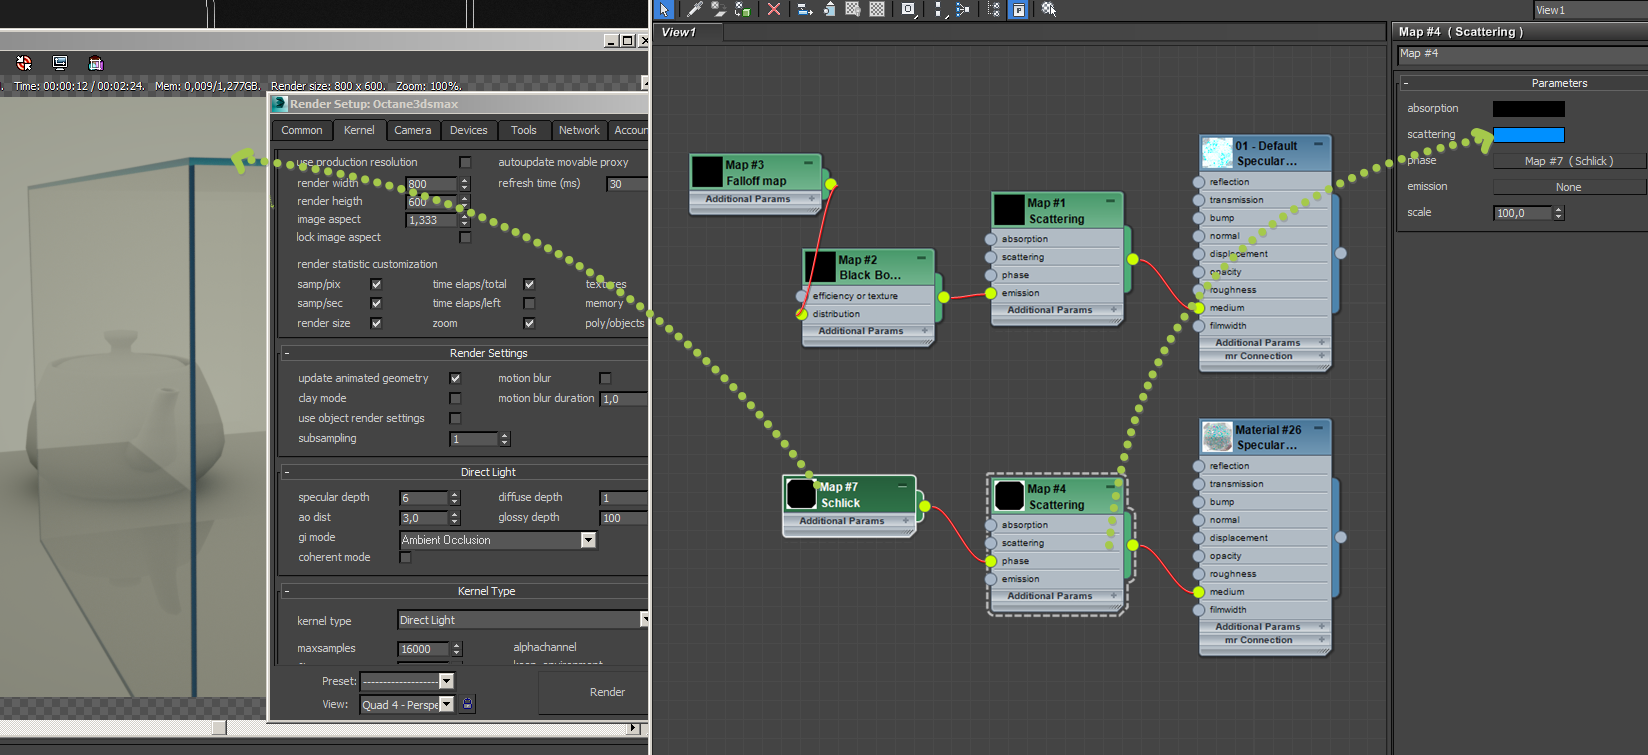Click the lock view icon in Render Setup

pos(467,704)
